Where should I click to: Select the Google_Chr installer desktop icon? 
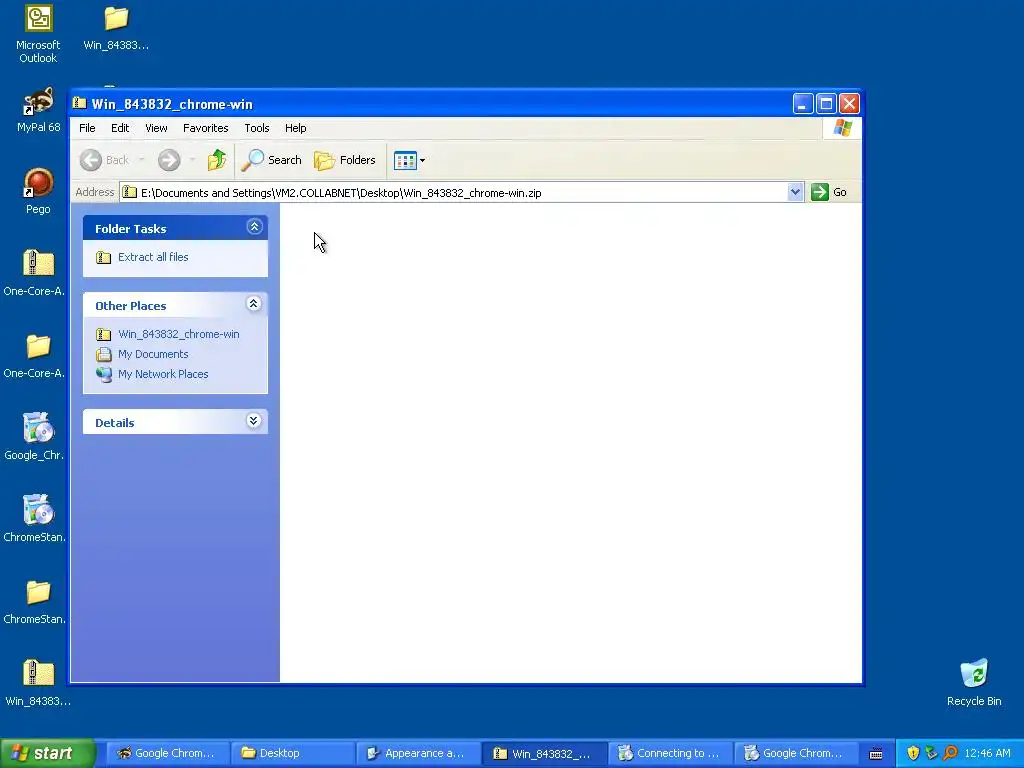coord(34,437)
